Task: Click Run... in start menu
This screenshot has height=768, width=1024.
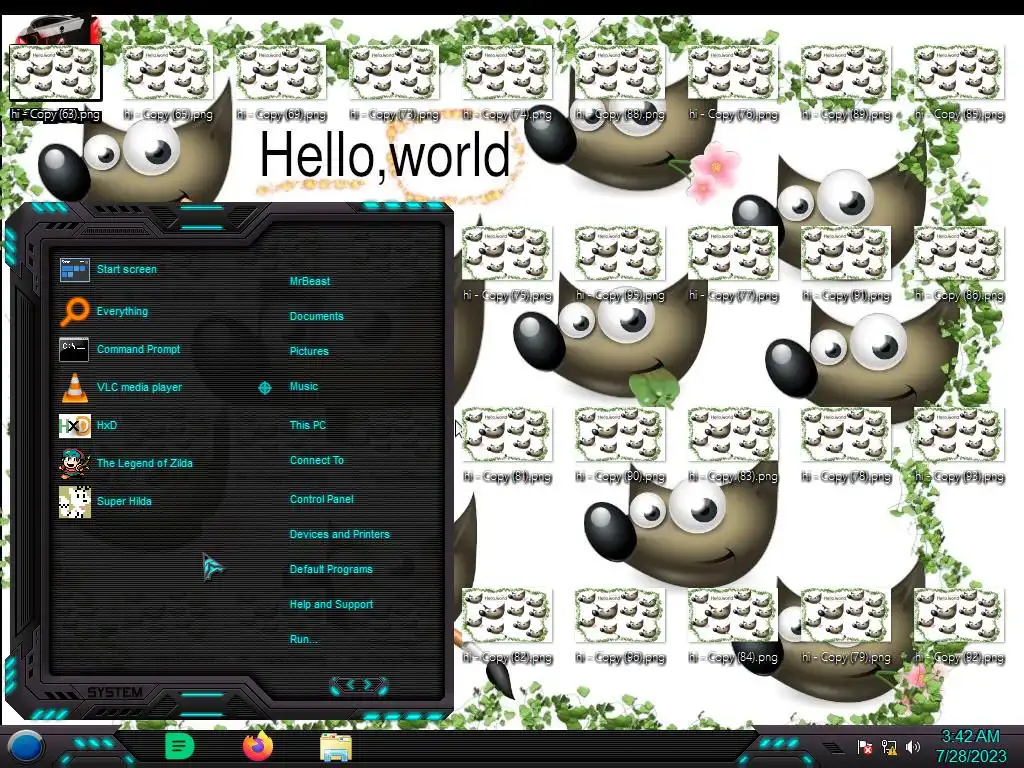Action: click(x=304, y=639)
